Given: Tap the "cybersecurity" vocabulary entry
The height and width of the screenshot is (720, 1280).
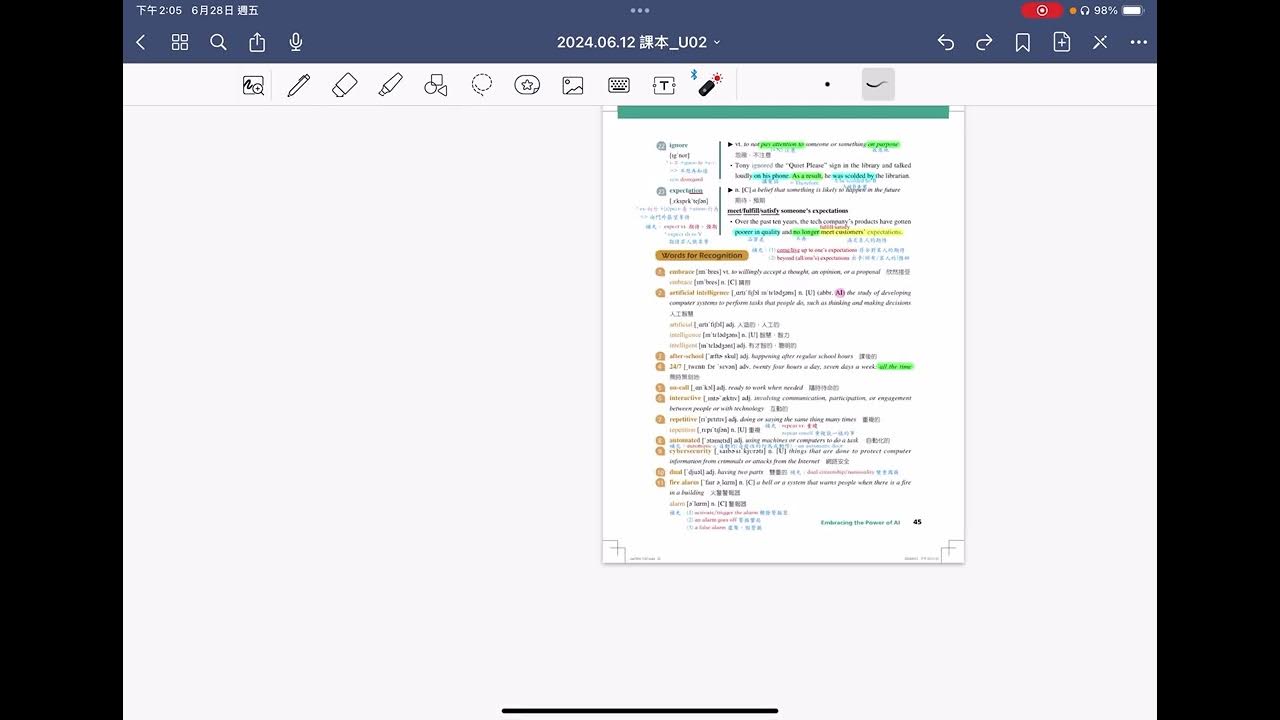Looking at the screenshot, I should pyautogui.click(x=690, y=451).
